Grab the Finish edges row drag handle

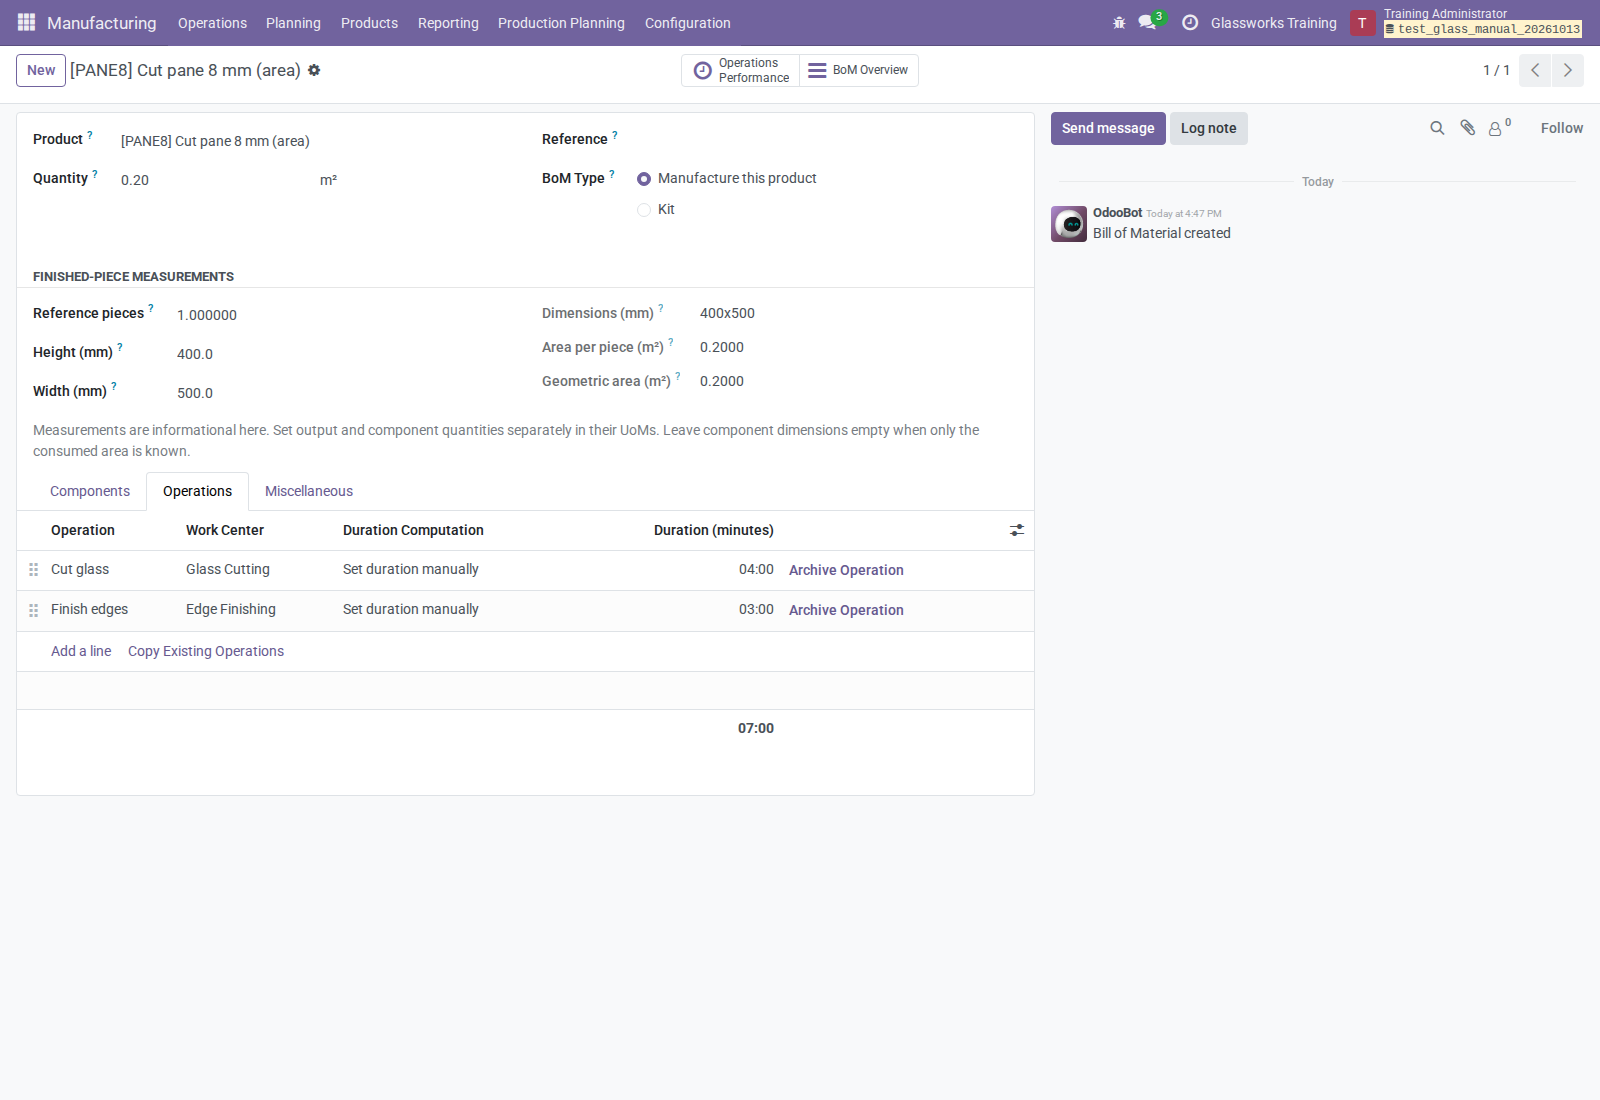pyautogui.click(x=33, y=609)
